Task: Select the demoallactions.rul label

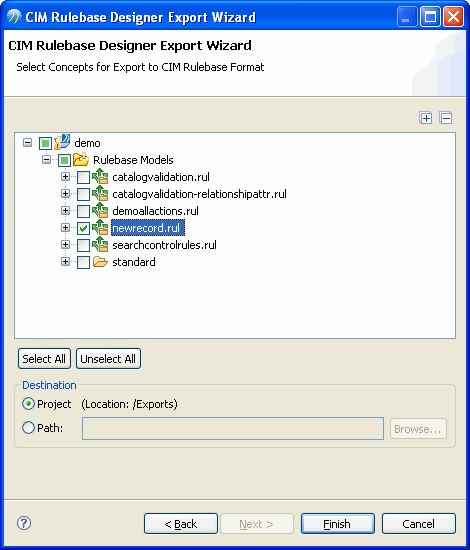Action: tap(155, 211)
